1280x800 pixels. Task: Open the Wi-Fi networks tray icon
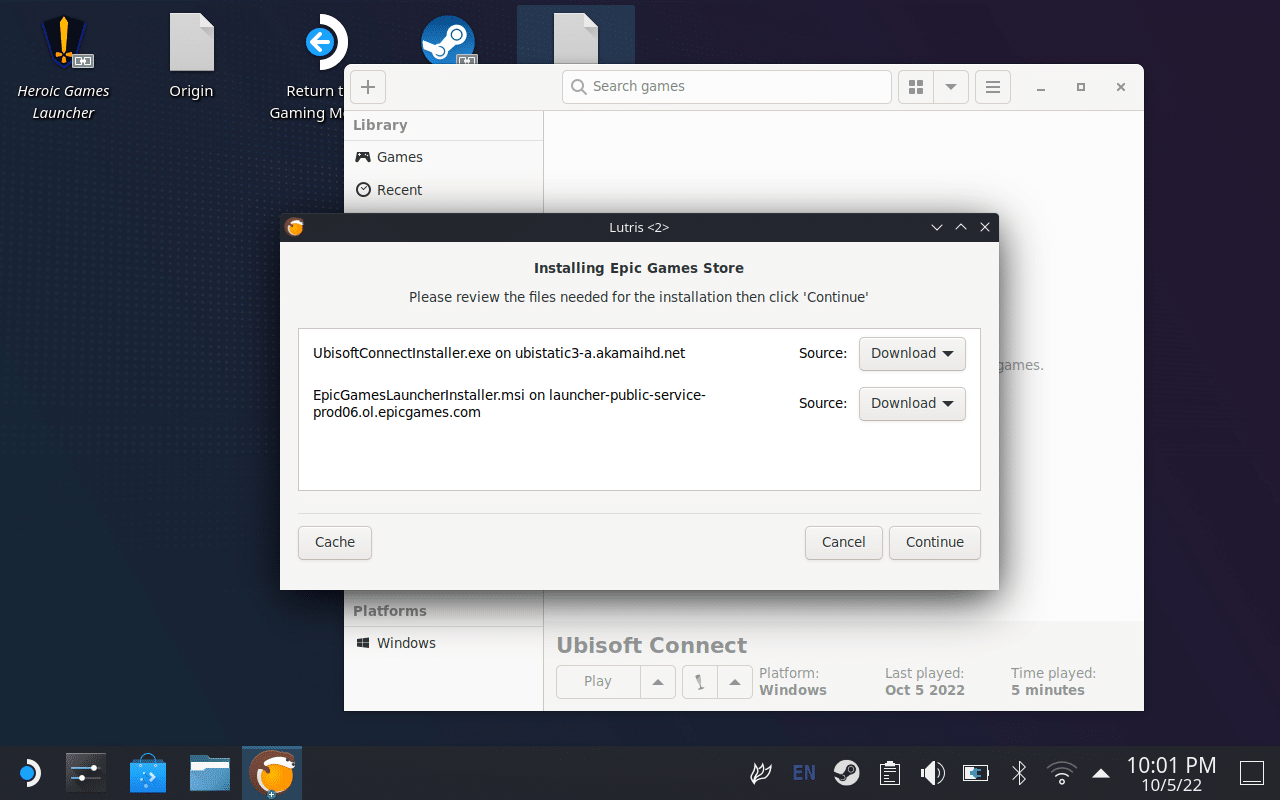pos(1061,773)
